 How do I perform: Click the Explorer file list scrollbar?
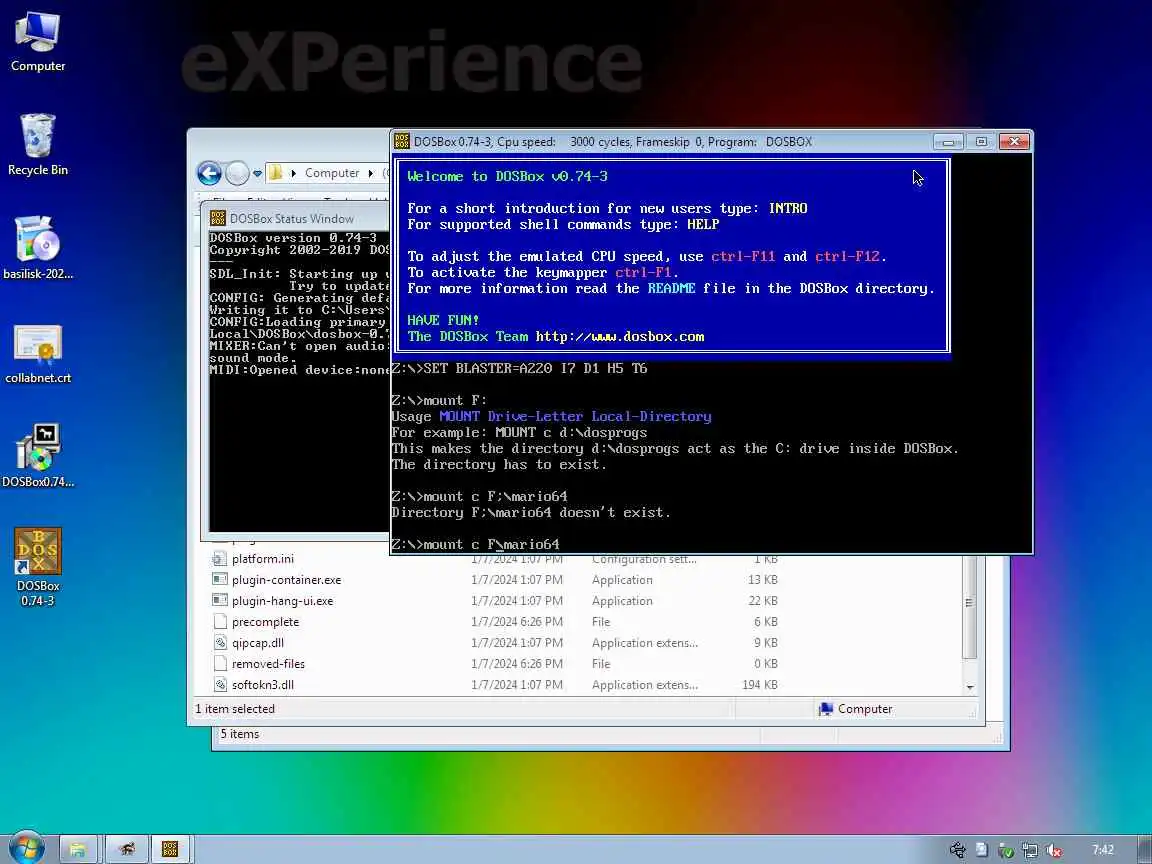(x=969, y=606)
